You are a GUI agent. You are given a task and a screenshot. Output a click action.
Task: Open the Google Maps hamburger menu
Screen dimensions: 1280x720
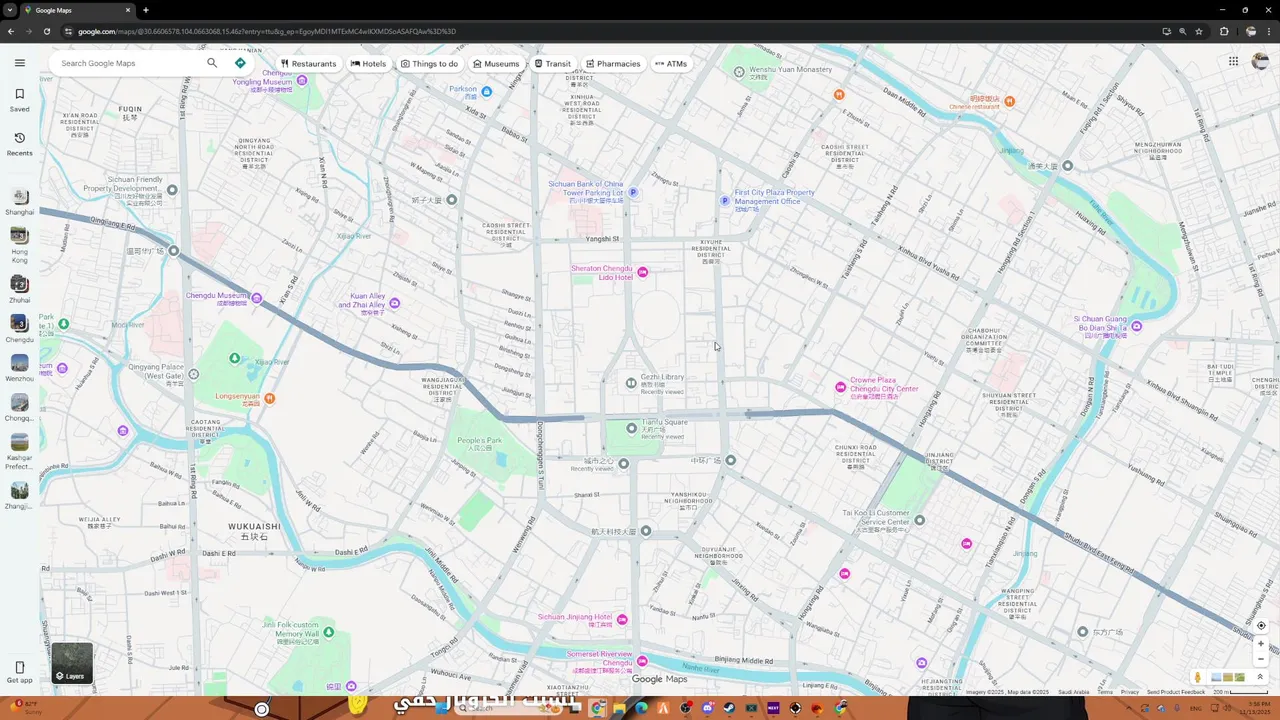19,63
